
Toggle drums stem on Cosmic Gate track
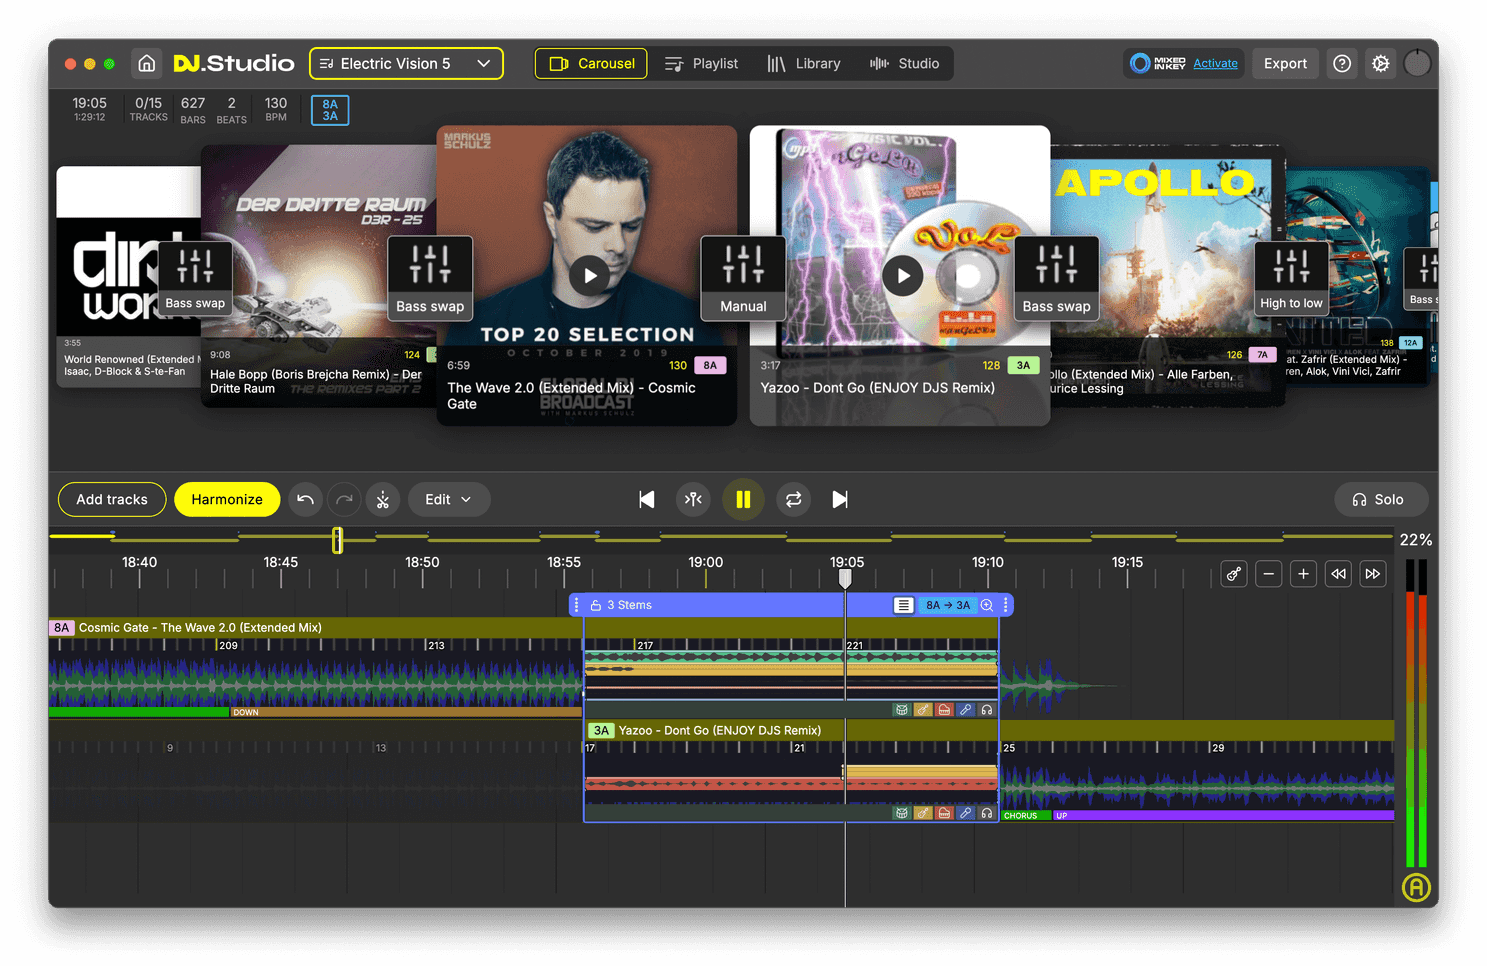(902, 710)
